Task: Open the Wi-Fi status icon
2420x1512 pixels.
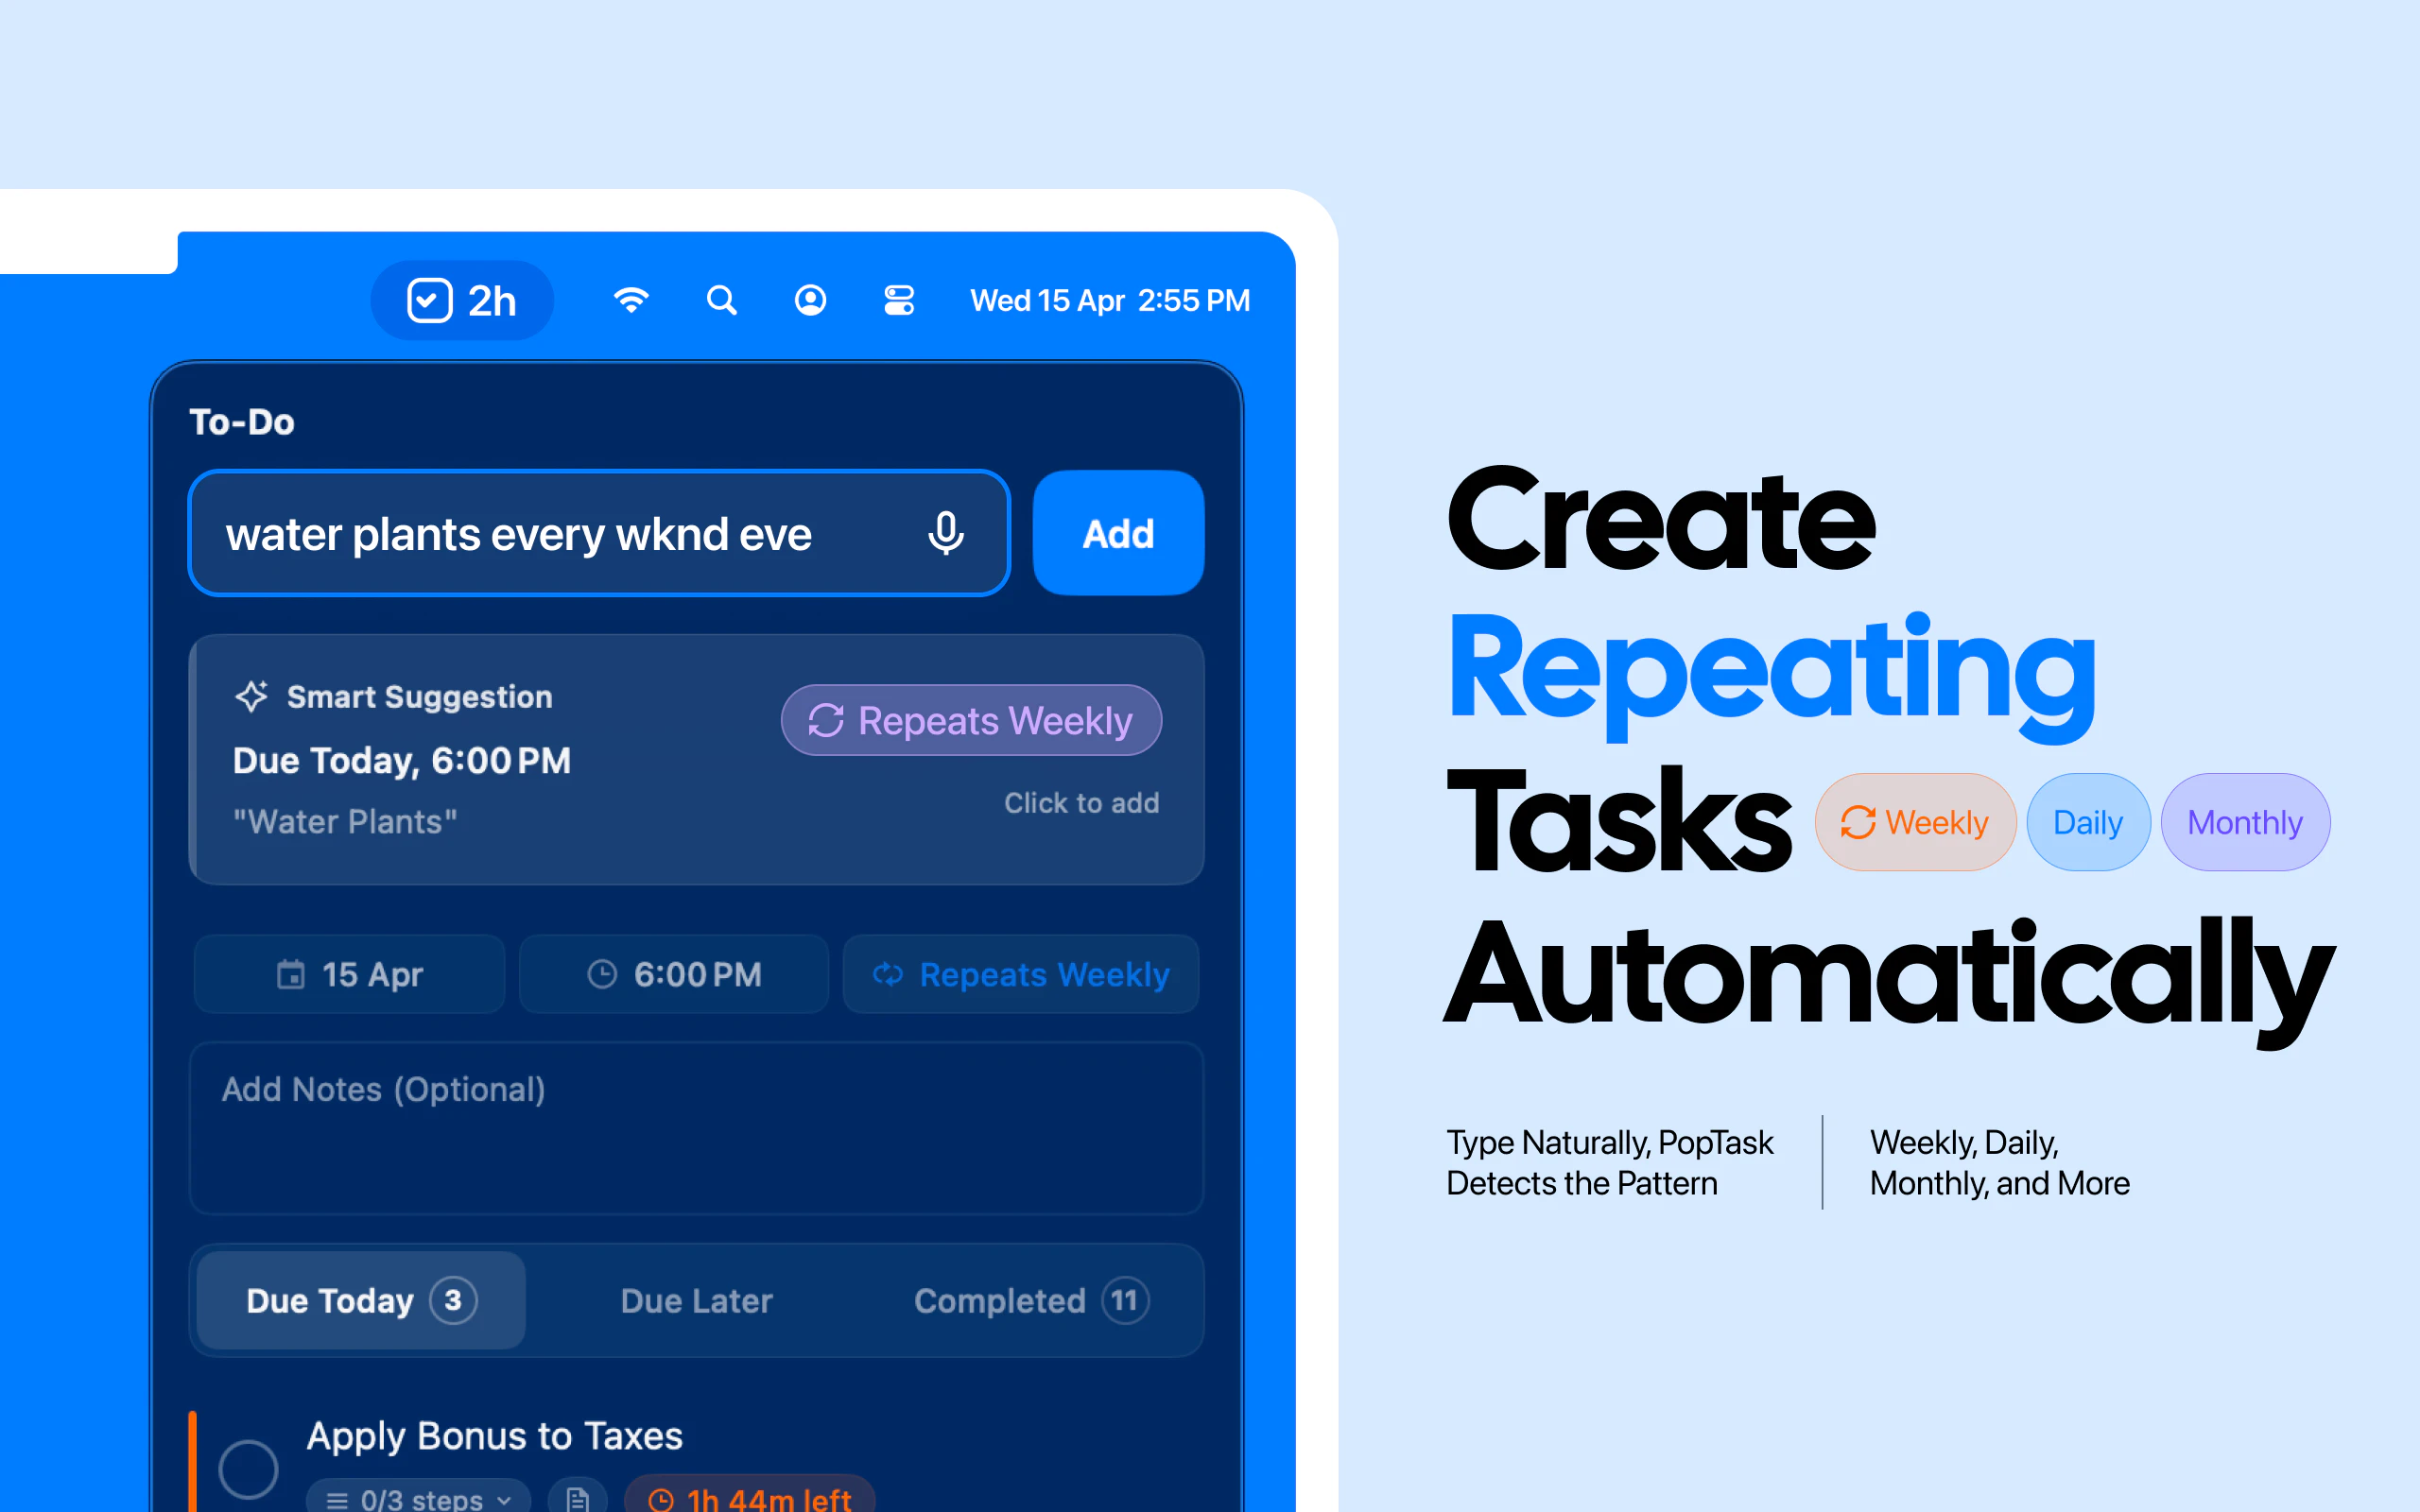Action: (631, 299)
